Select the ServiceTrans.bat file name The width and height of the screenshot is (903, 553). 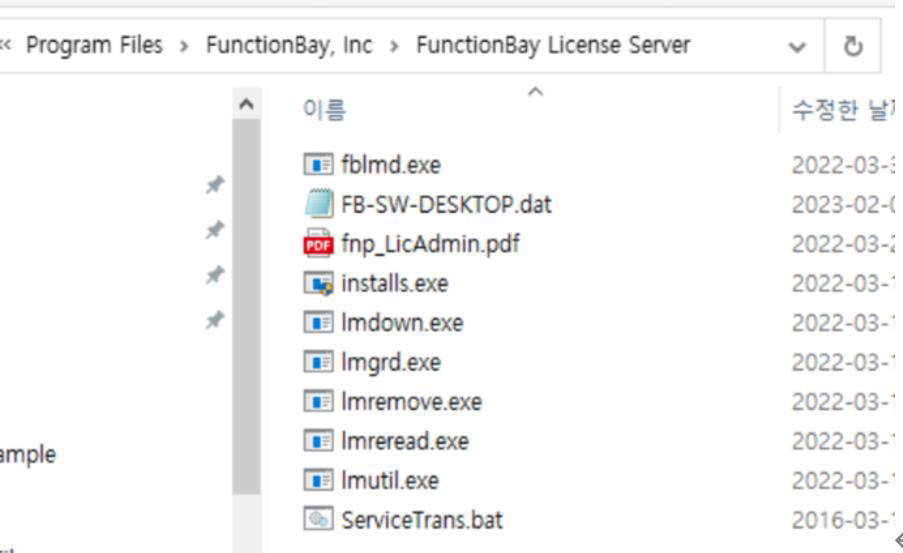(422, 520)
